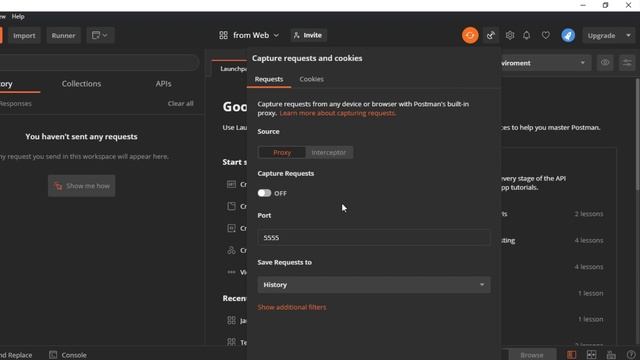Viewport: 640px width, 360px height.
Task: Open the Bootcamp icon in status bar
Action: pyautogui.click(x=611, y=355)
